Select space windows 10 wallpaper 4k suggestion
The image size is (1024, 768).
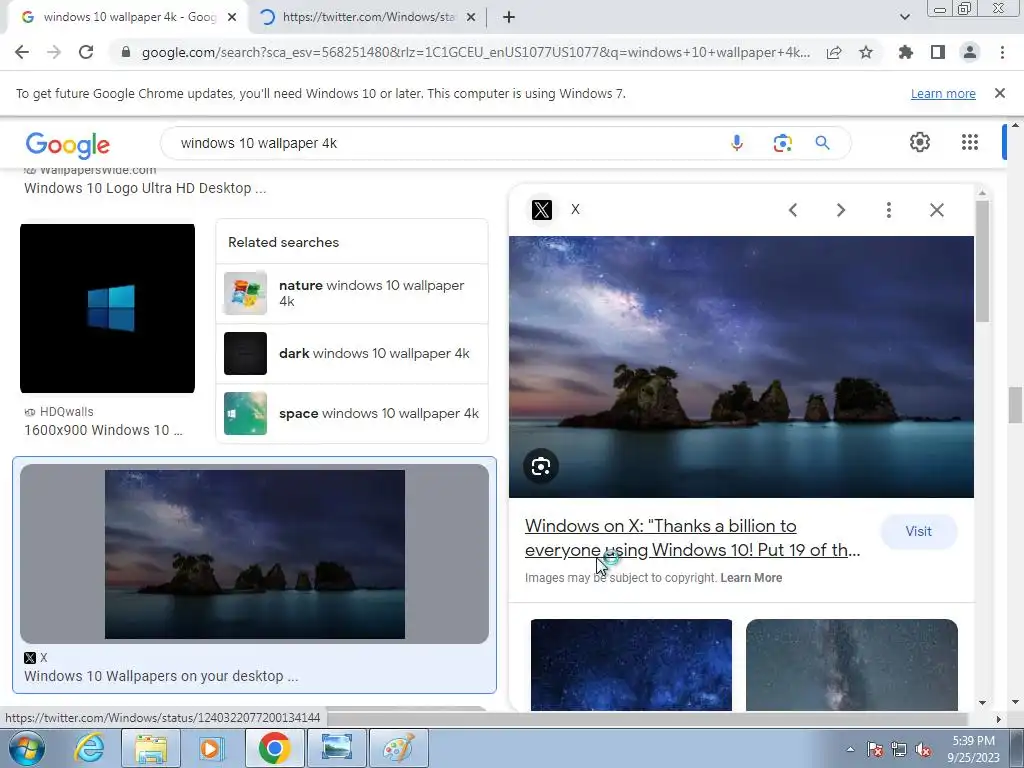pos(352,413)
